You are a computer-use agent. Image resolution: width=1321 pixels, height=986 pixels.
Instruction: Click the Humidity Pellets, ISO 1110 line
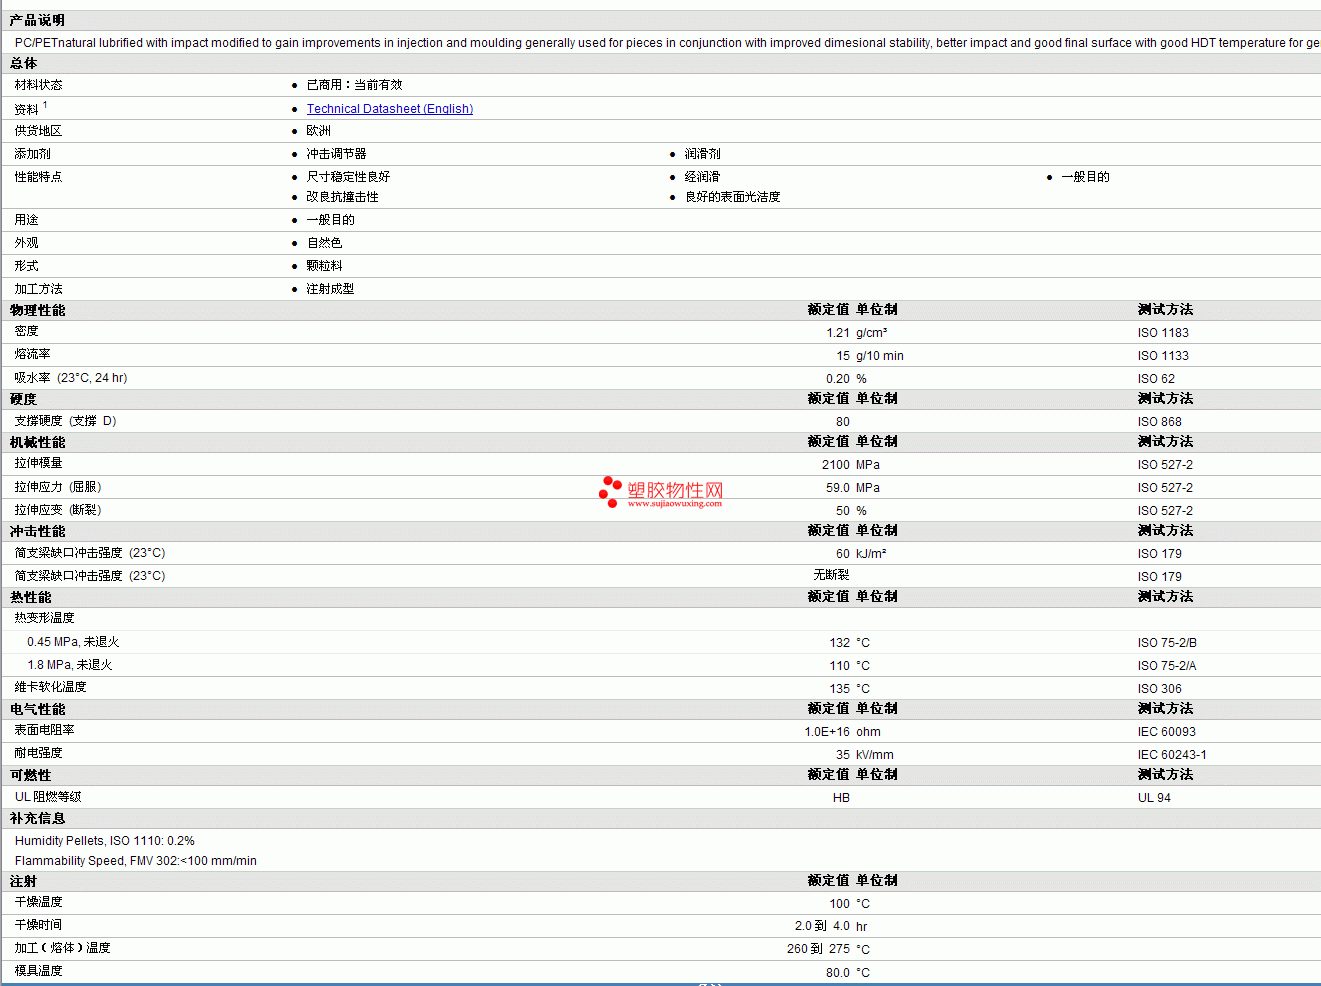tap(105, 841)
